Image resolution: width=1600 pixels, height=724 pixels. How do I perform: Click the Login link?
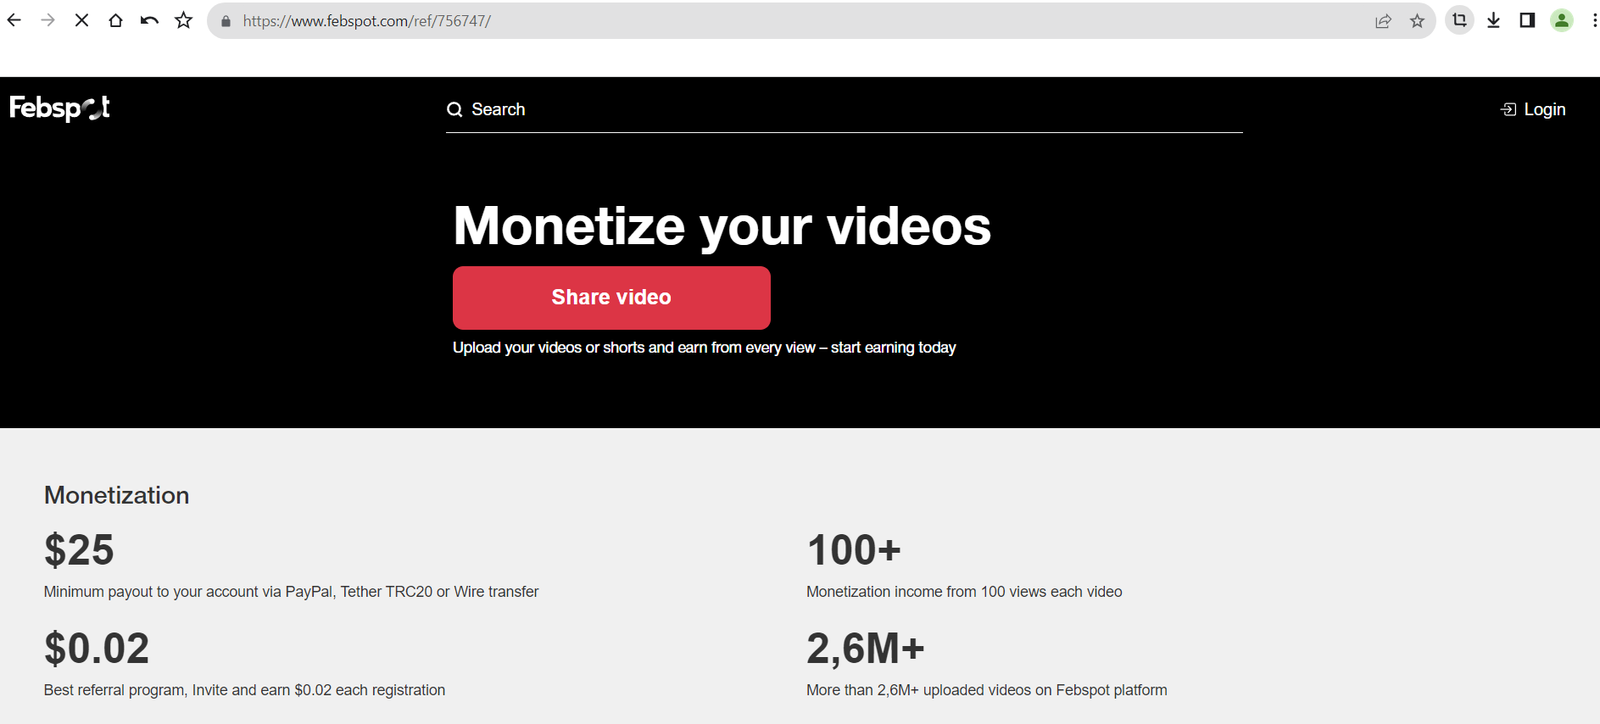point(1544,110)
